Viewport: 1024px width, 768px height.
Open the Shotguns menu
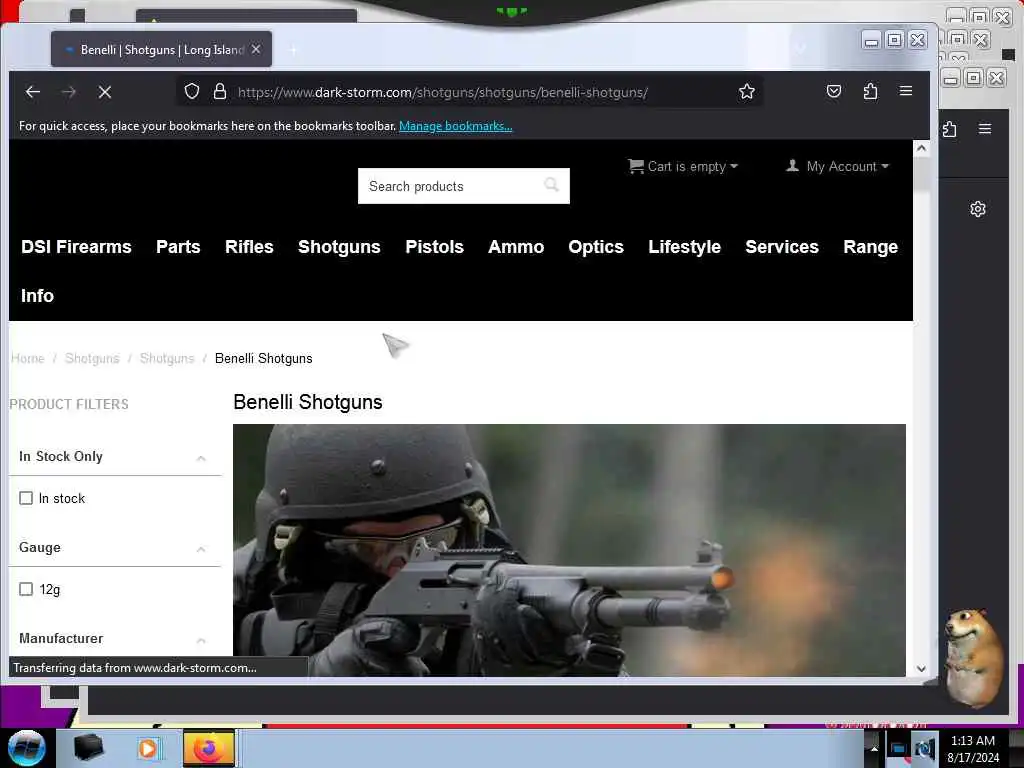339,247
